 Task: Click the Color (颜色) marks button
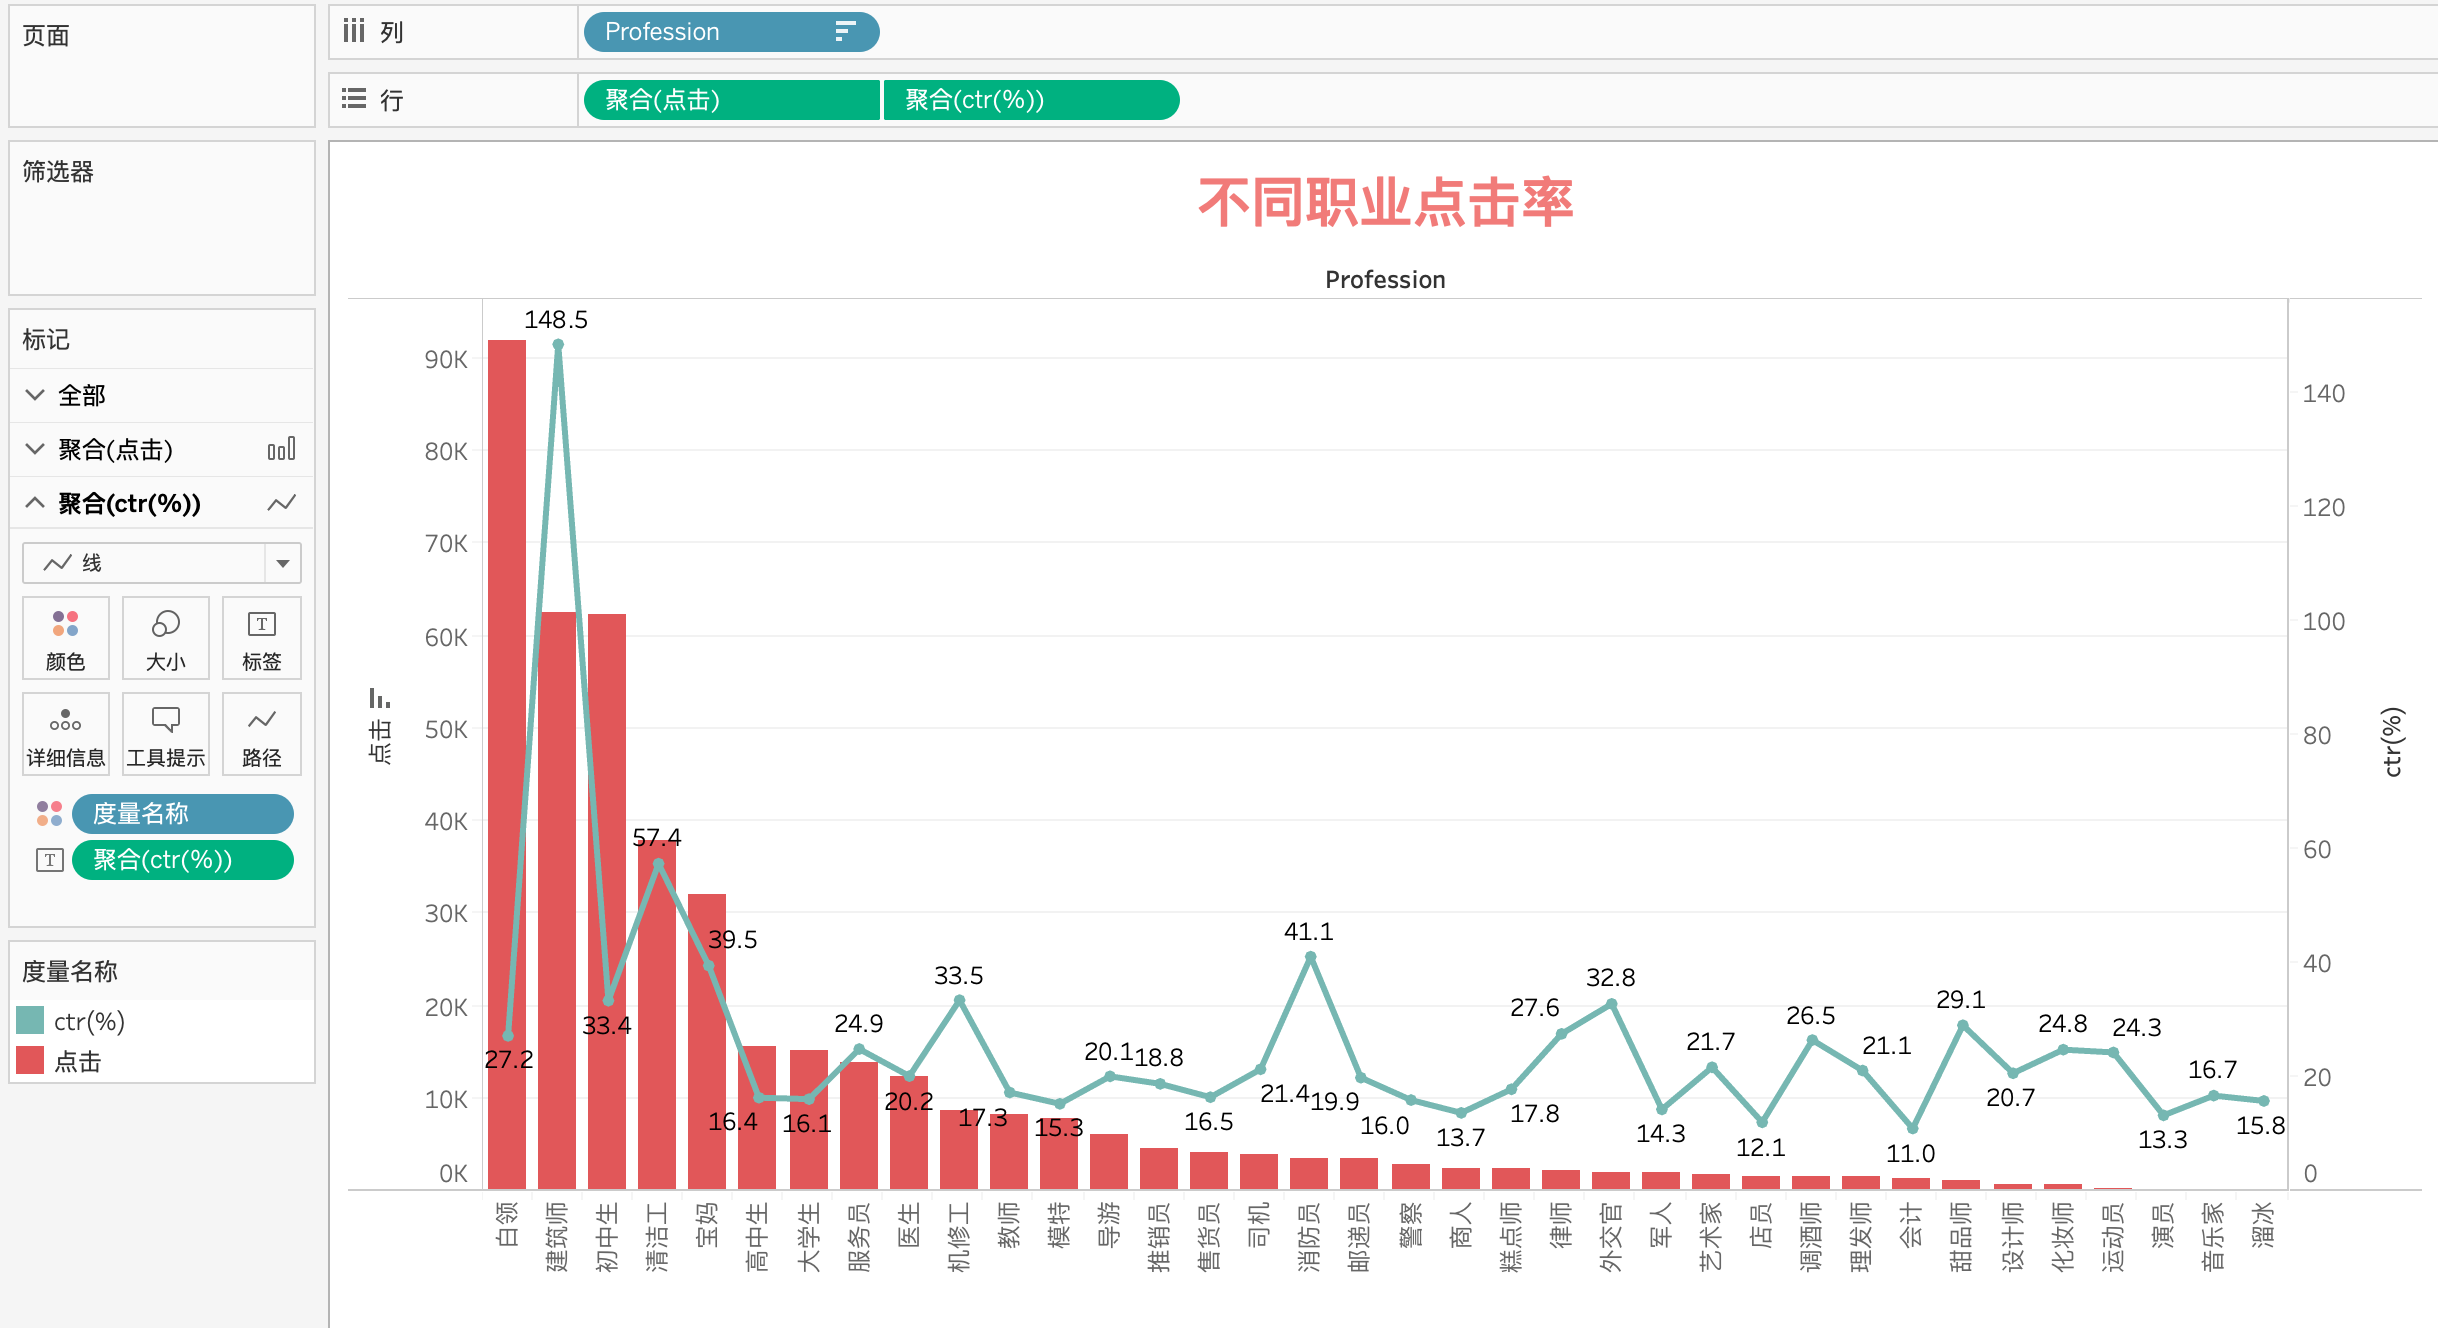(x=66, y=638)
